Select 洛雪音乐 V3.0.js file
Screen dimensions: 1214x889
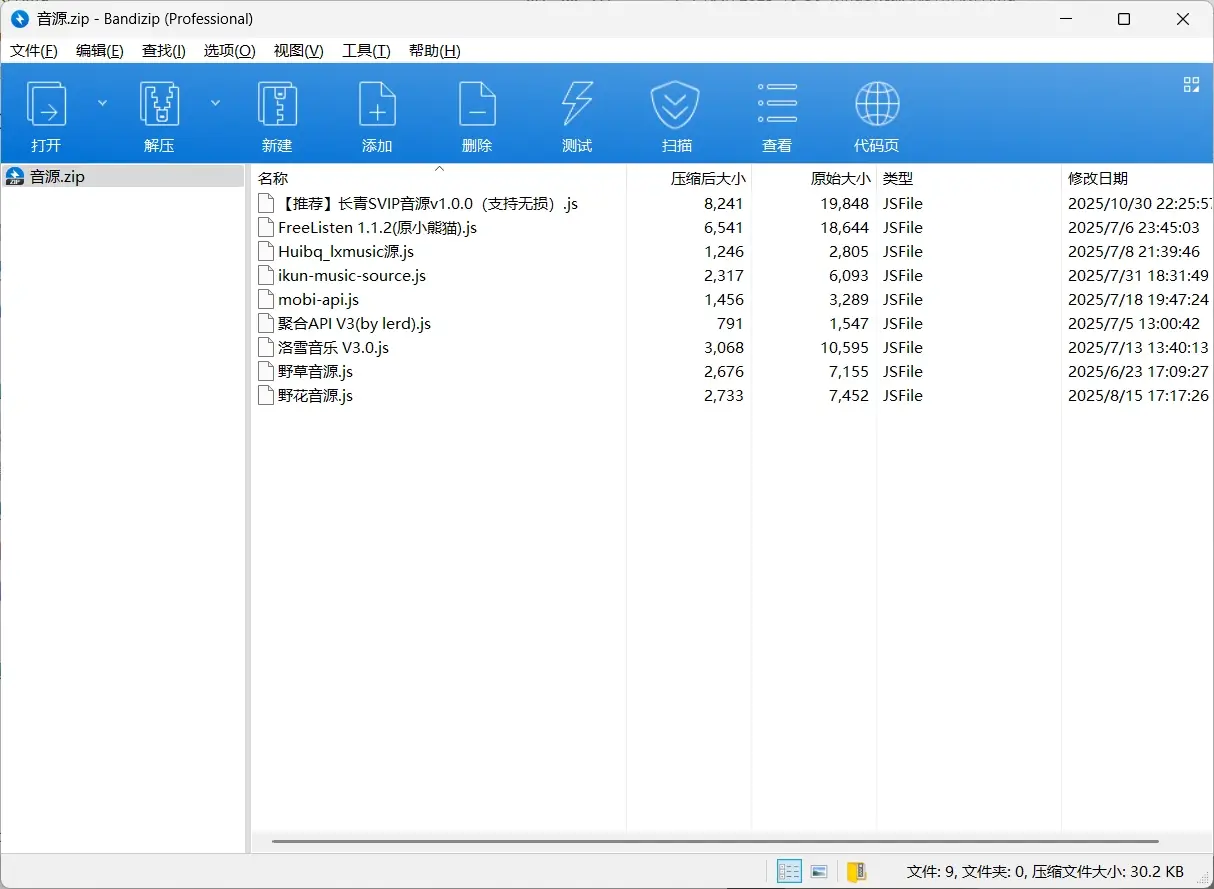coord(333,347)
